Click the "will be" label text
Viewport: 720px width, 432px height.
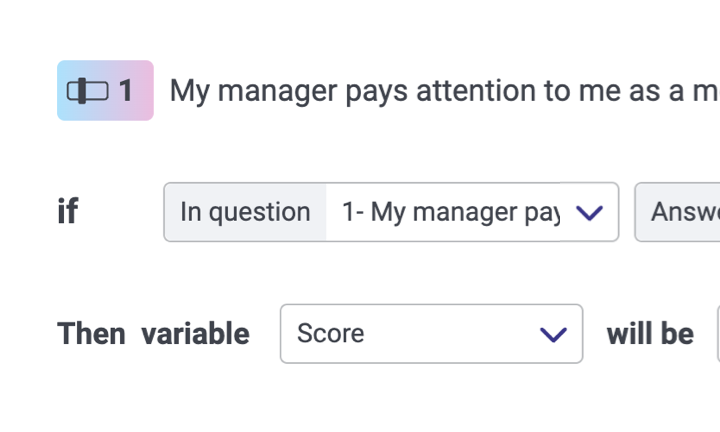(650, 334)
